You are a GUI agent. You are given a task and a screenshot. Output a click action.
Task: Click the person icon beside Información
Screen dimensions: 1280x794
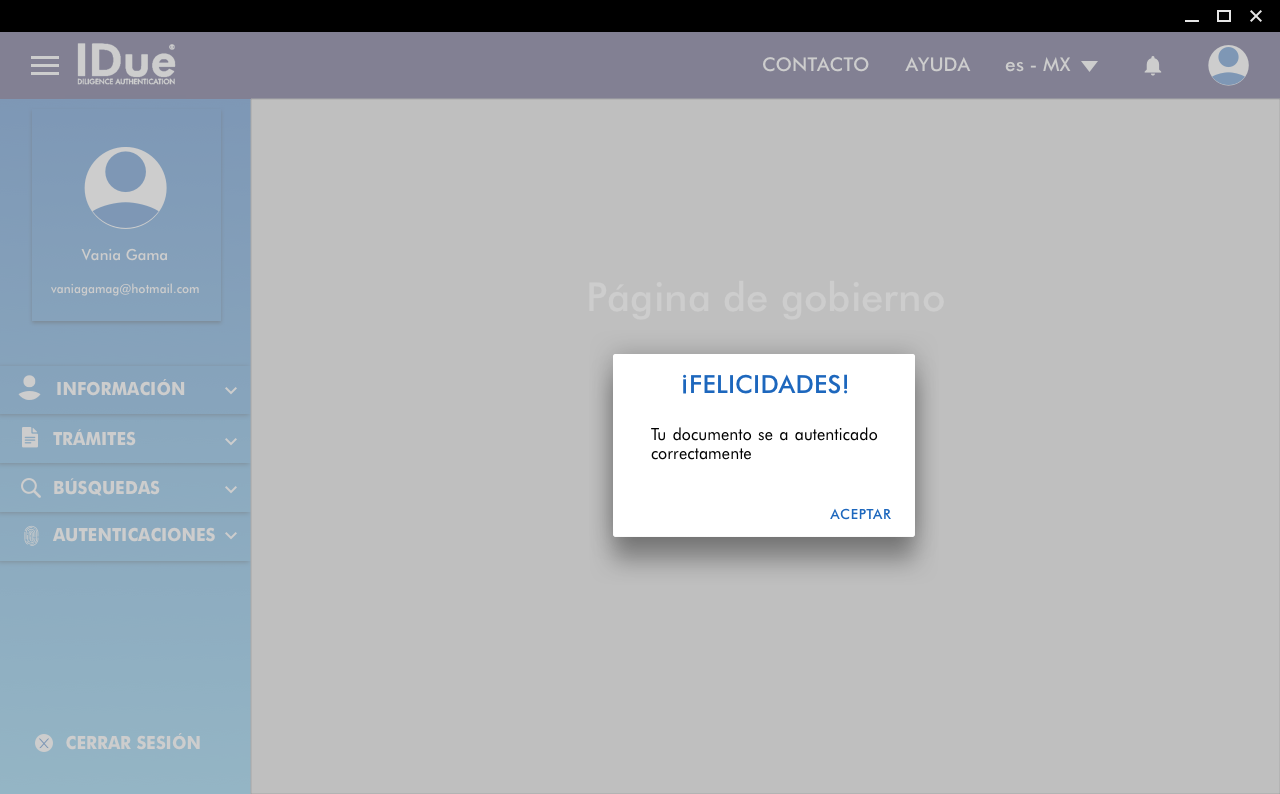(30, 389)
